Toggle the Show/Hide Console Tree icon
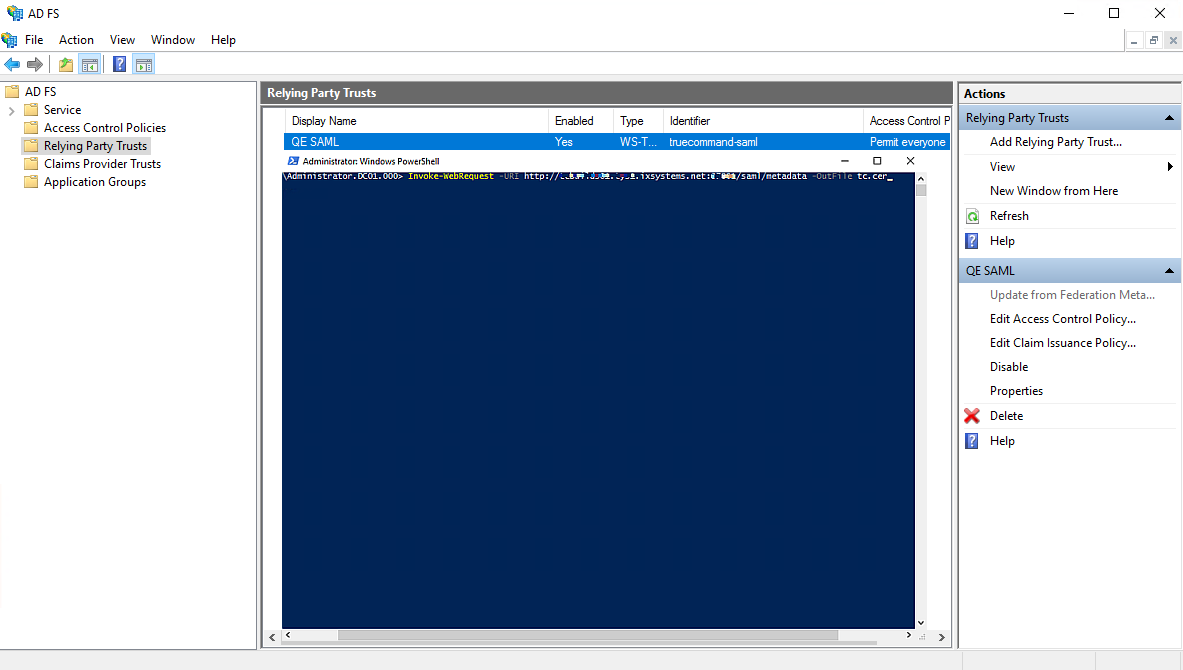 click(90, 63)
